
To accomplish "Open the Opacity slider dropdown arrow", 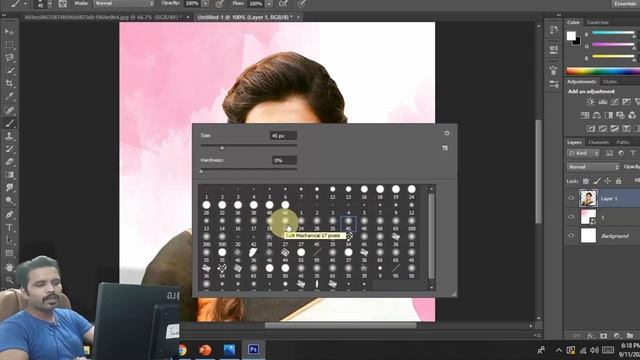I will pos(205,4).
